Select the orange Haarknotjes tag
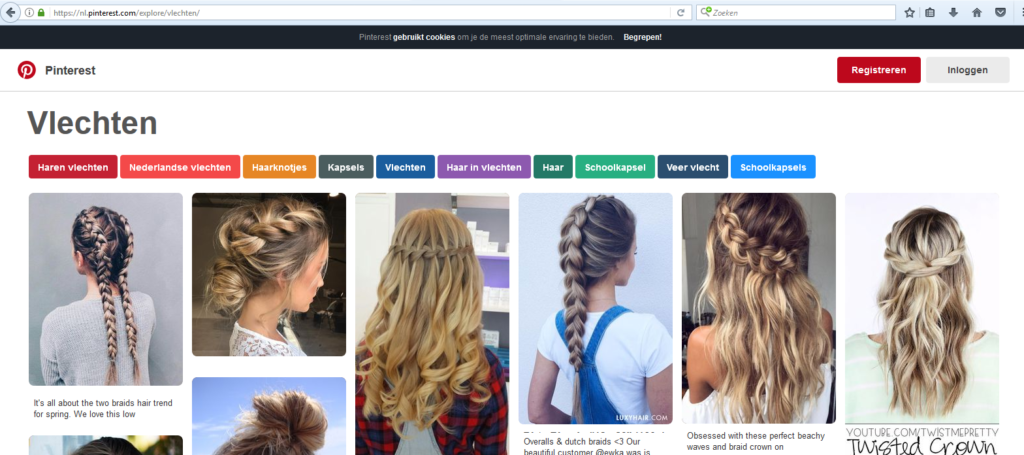This screenshot has width=1024, height=455. (x=280, y=167)
